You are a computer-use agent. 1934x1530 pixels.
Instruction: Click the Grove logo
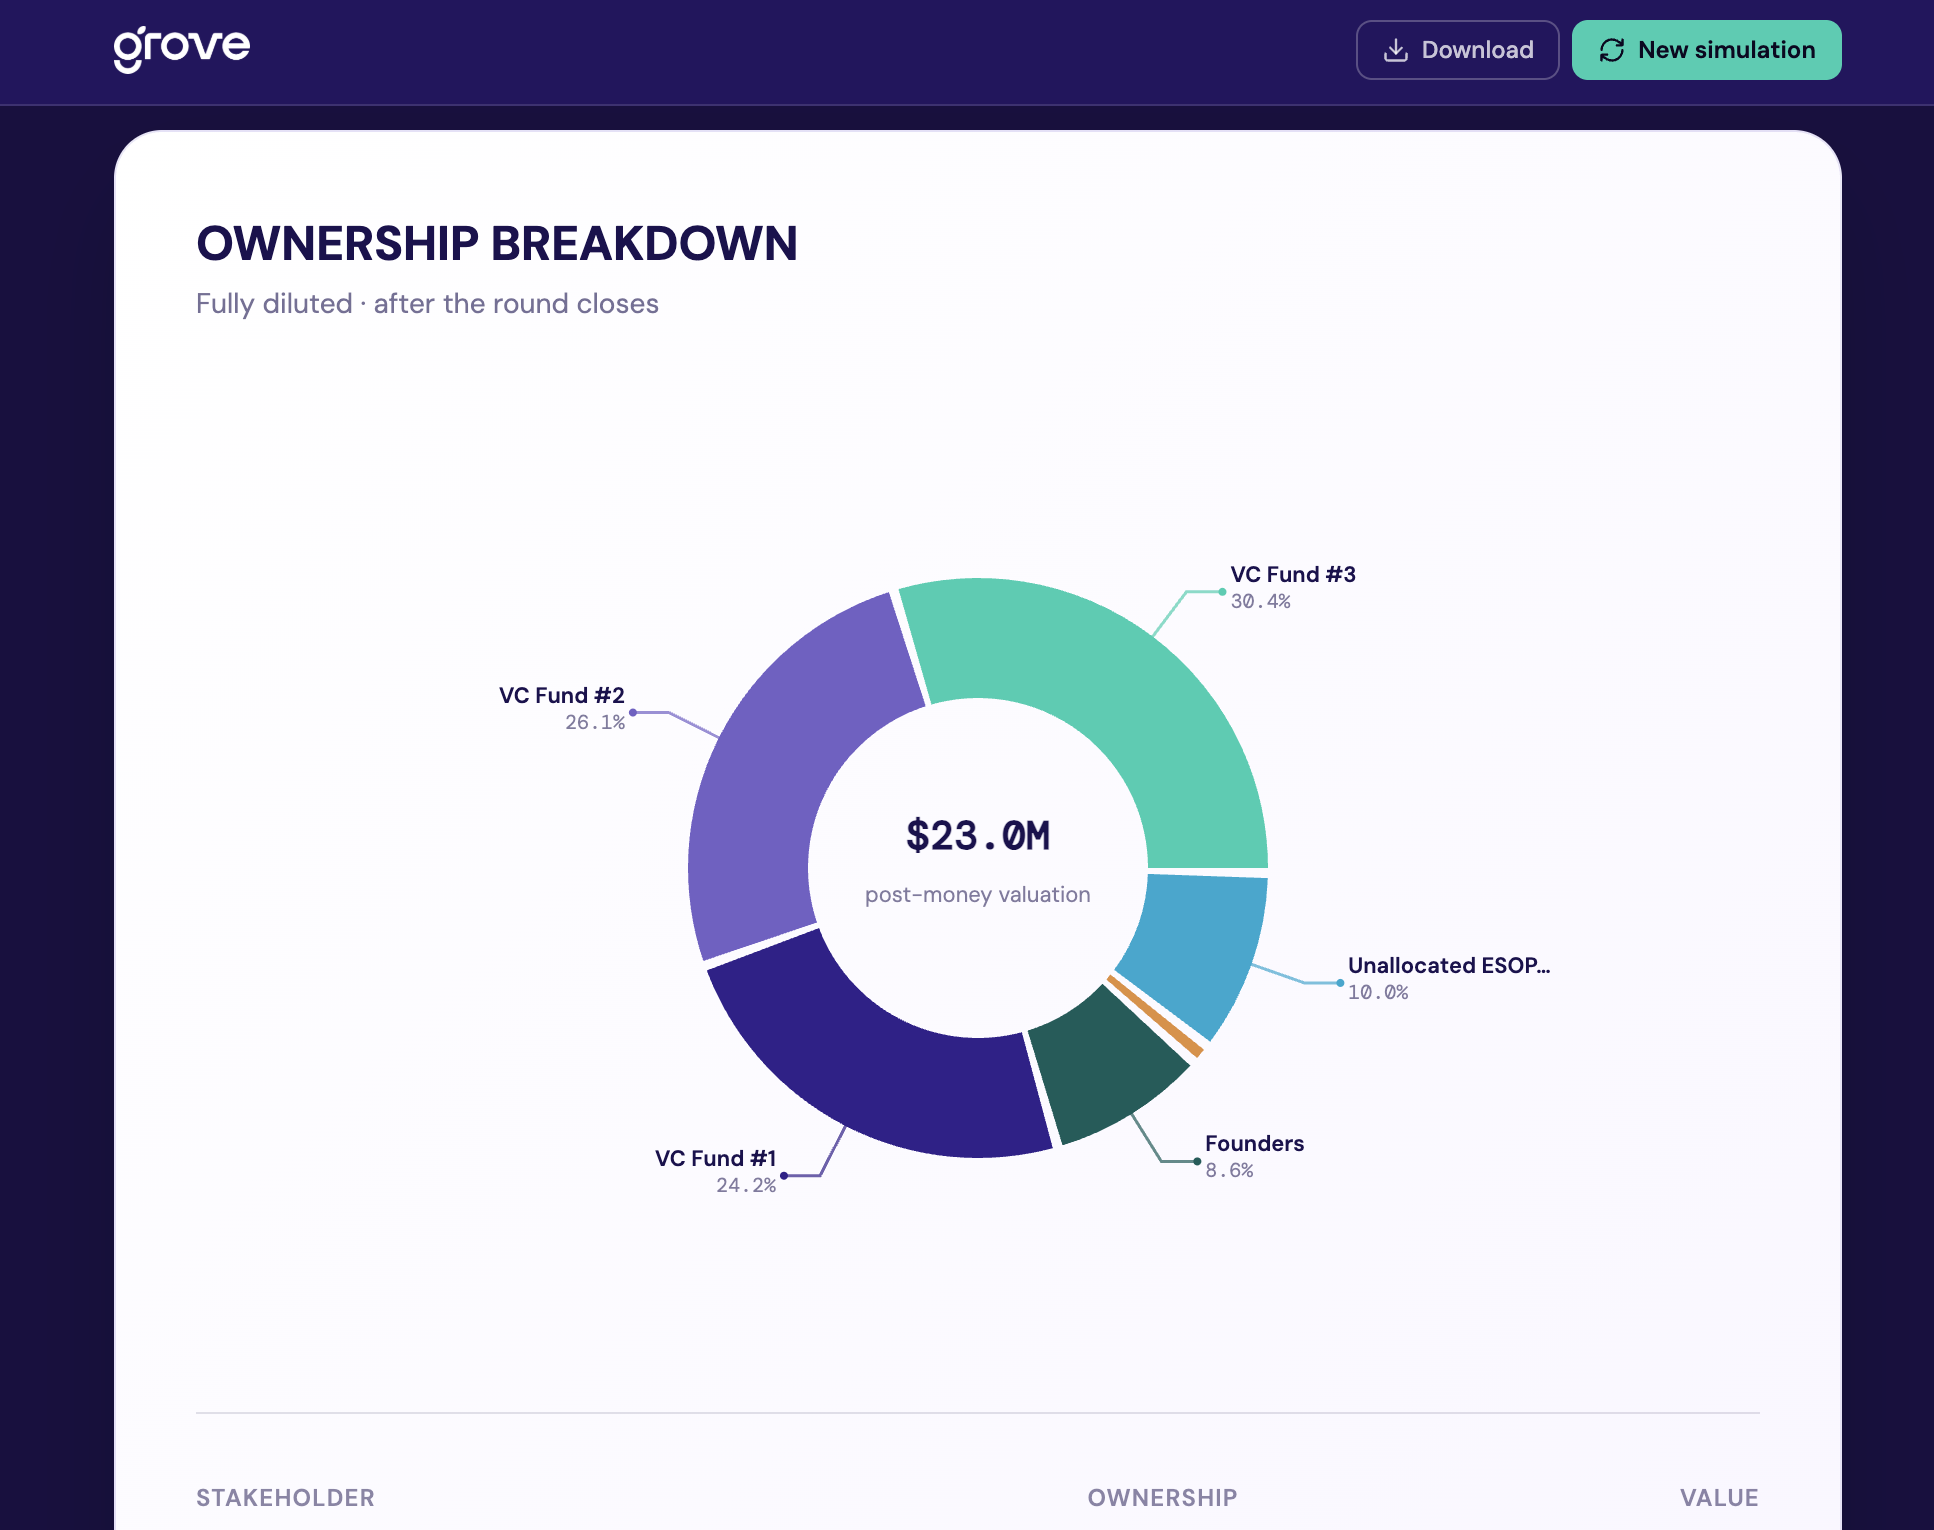click(181, 48)
